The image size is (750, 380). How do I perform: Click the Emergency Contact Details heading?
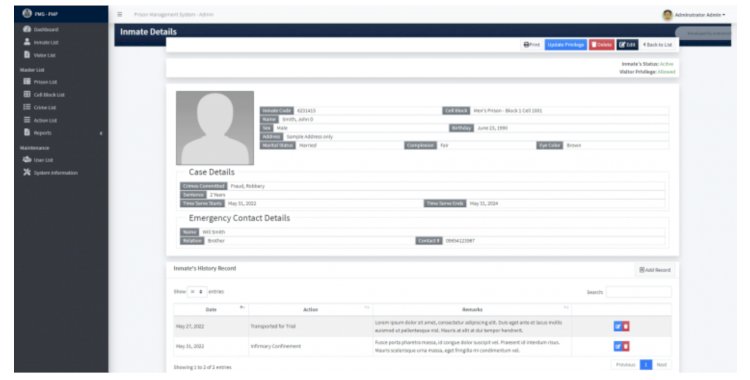pos(239,218)
